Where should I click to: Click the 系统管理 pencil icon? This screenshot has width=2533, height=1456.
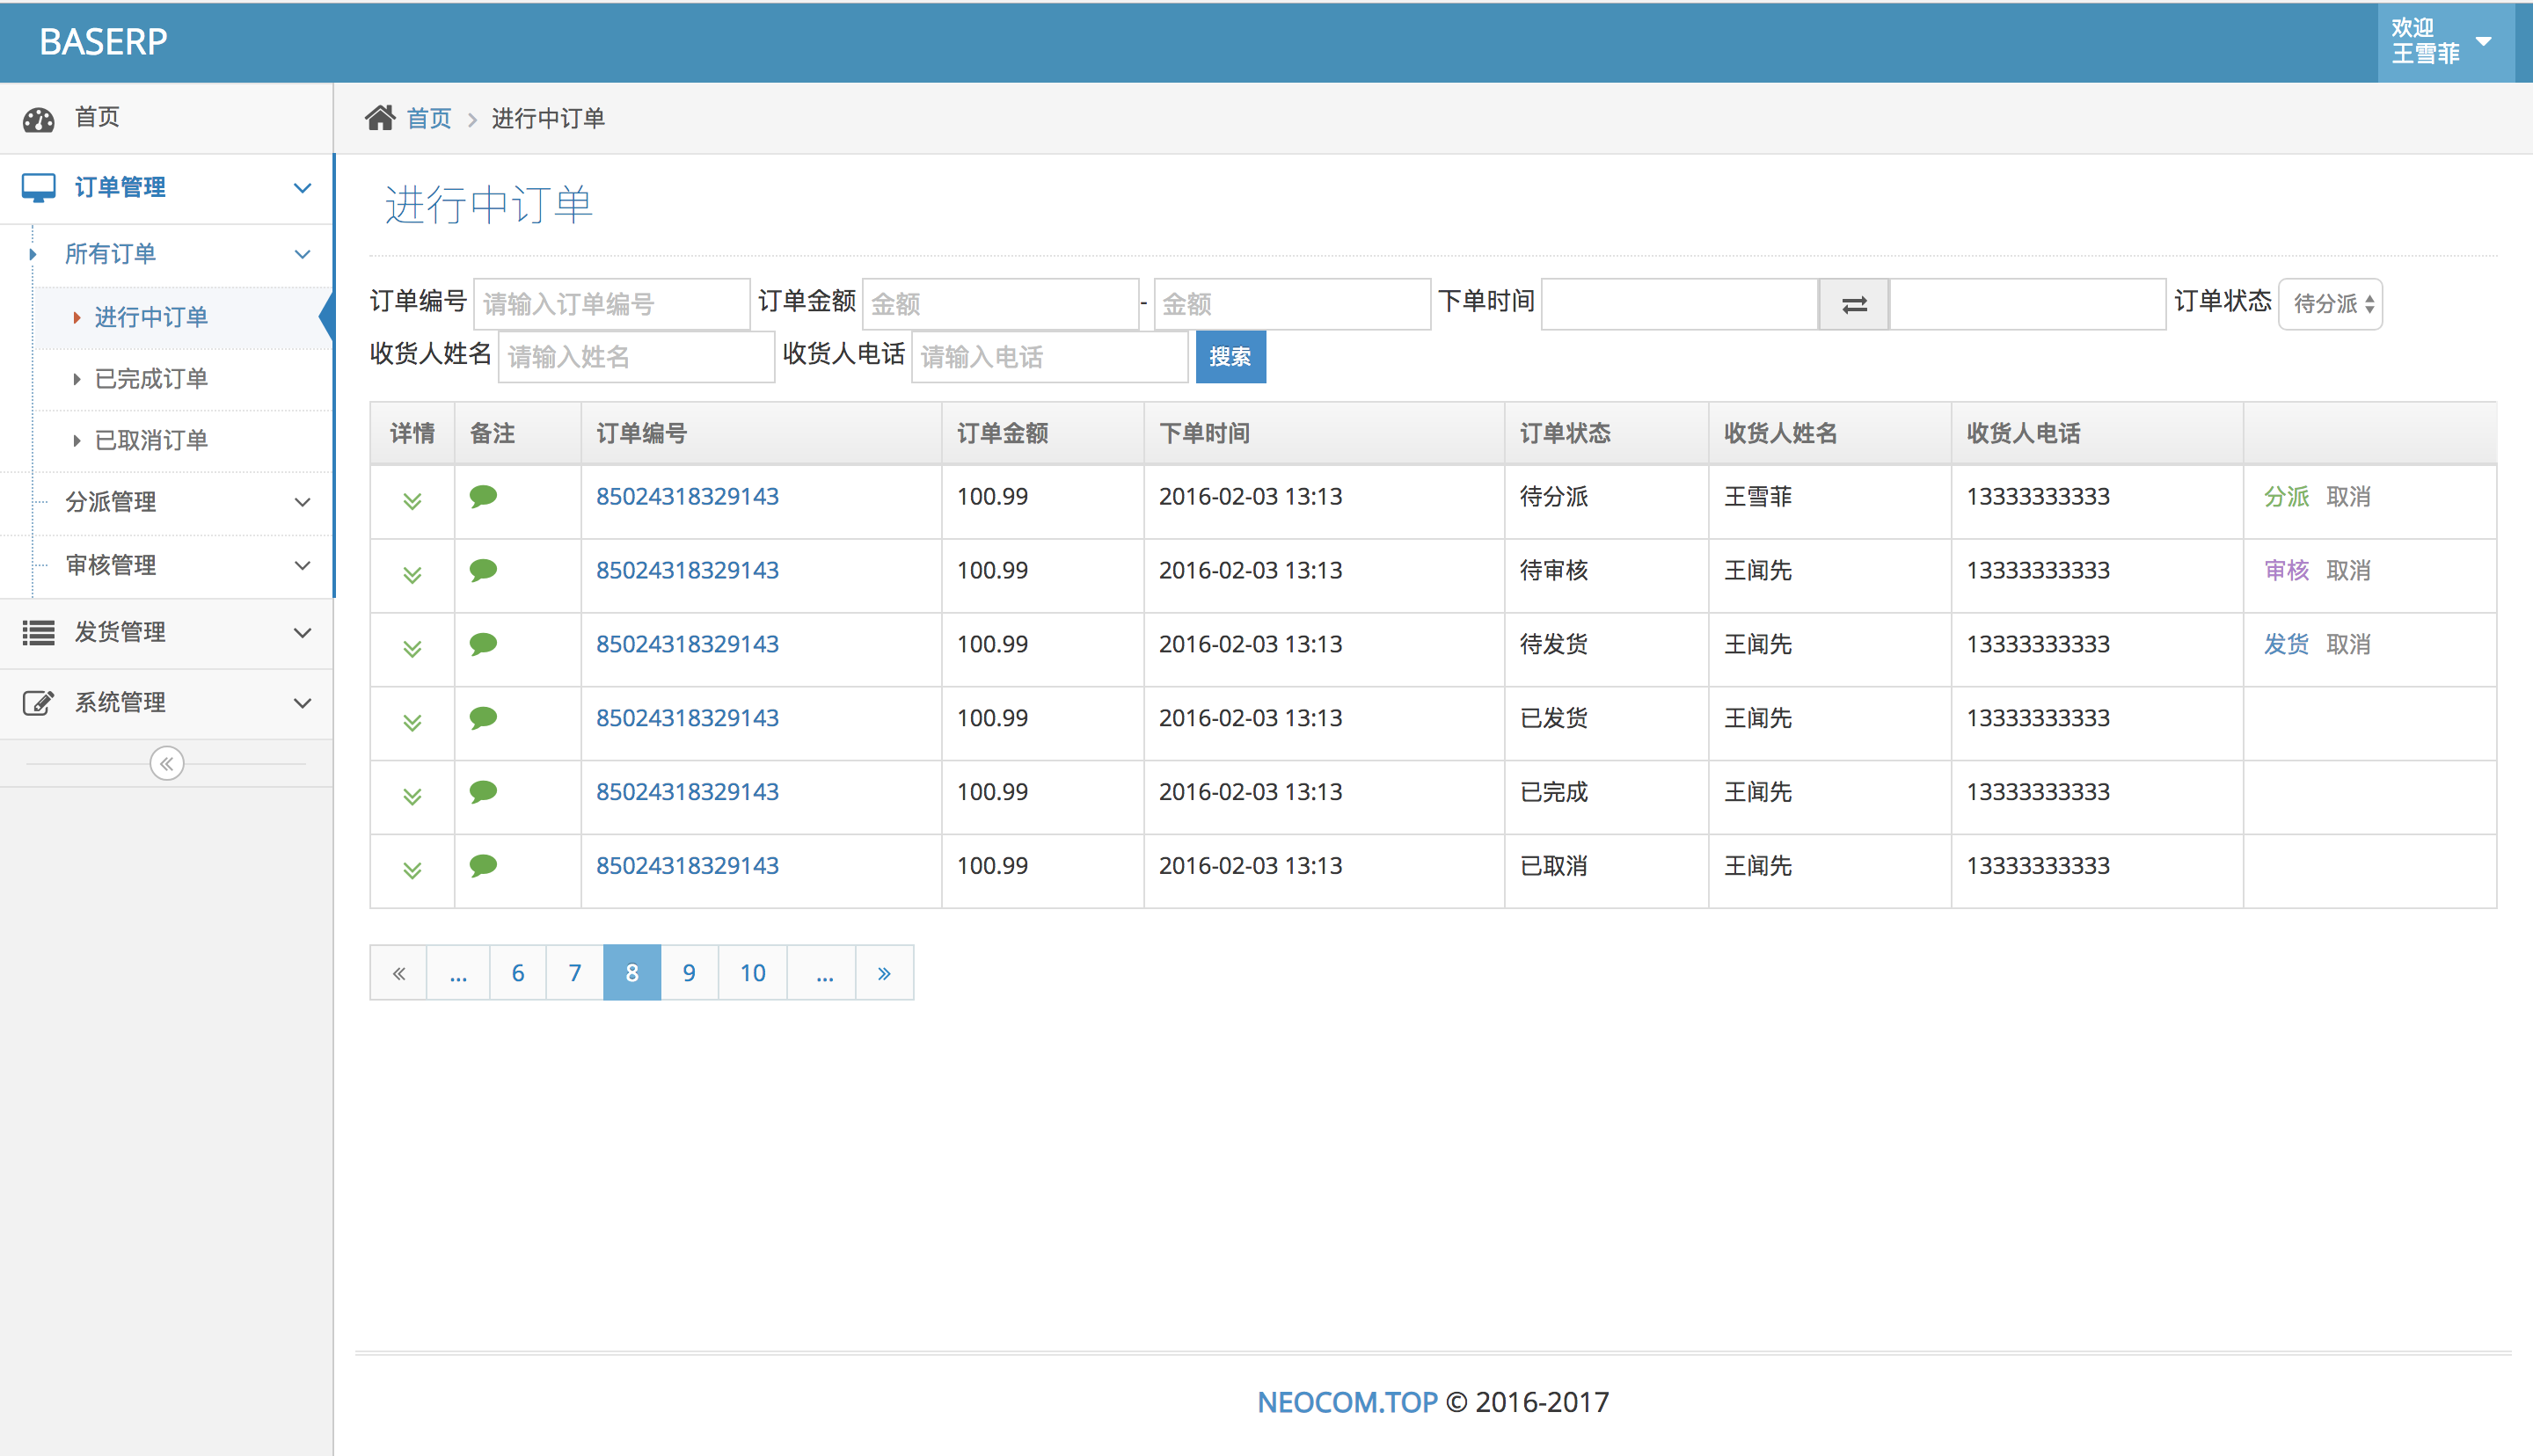(x=38, y=702)
